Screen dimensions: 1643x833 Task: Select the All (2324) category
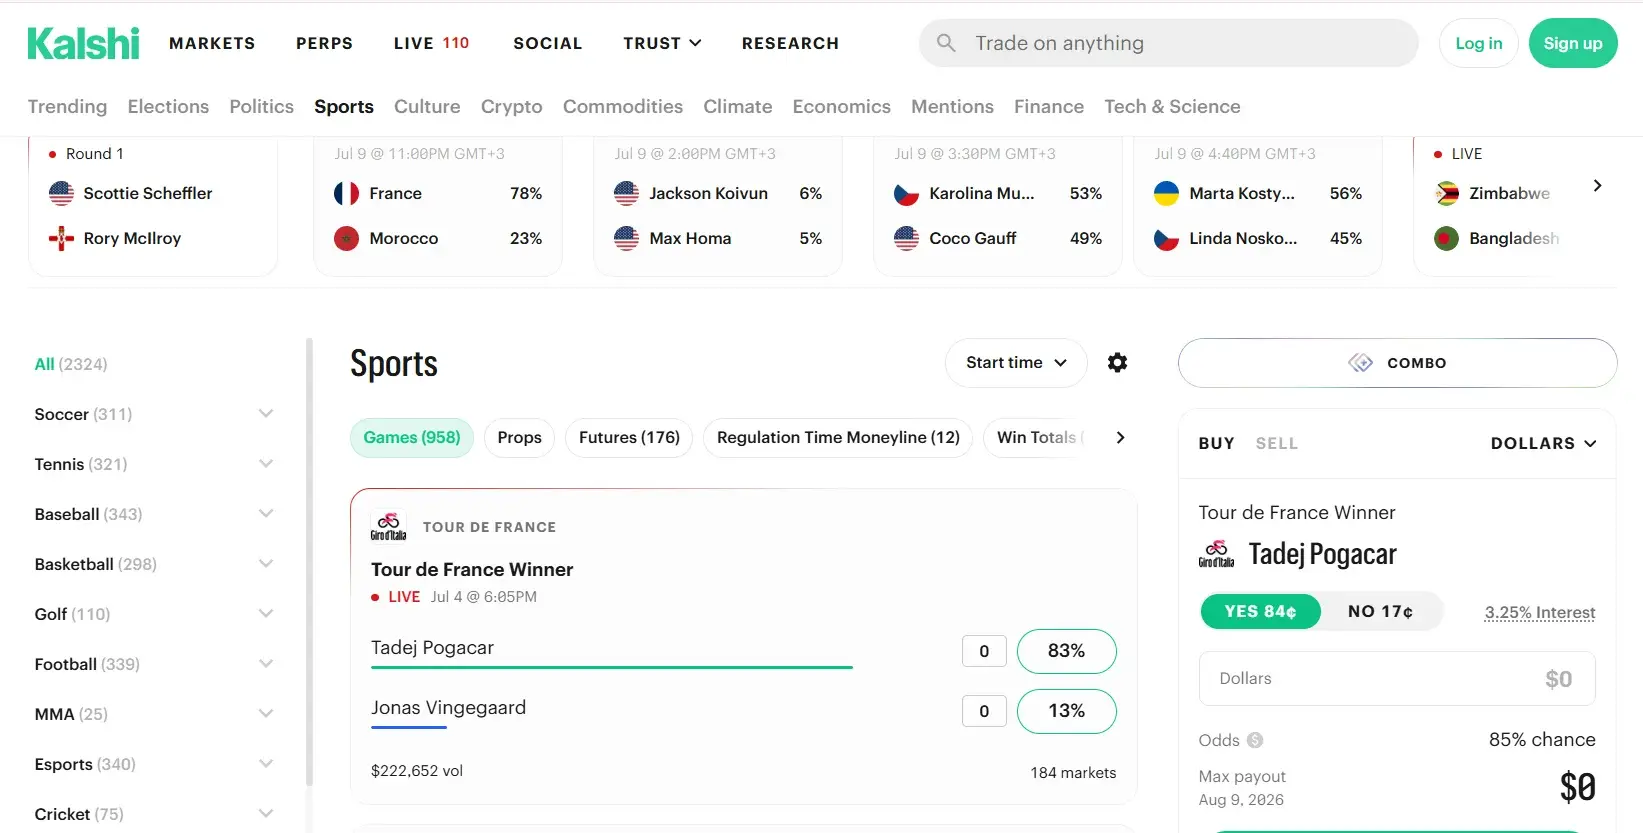pyautogui.click(x=71, y=364)
